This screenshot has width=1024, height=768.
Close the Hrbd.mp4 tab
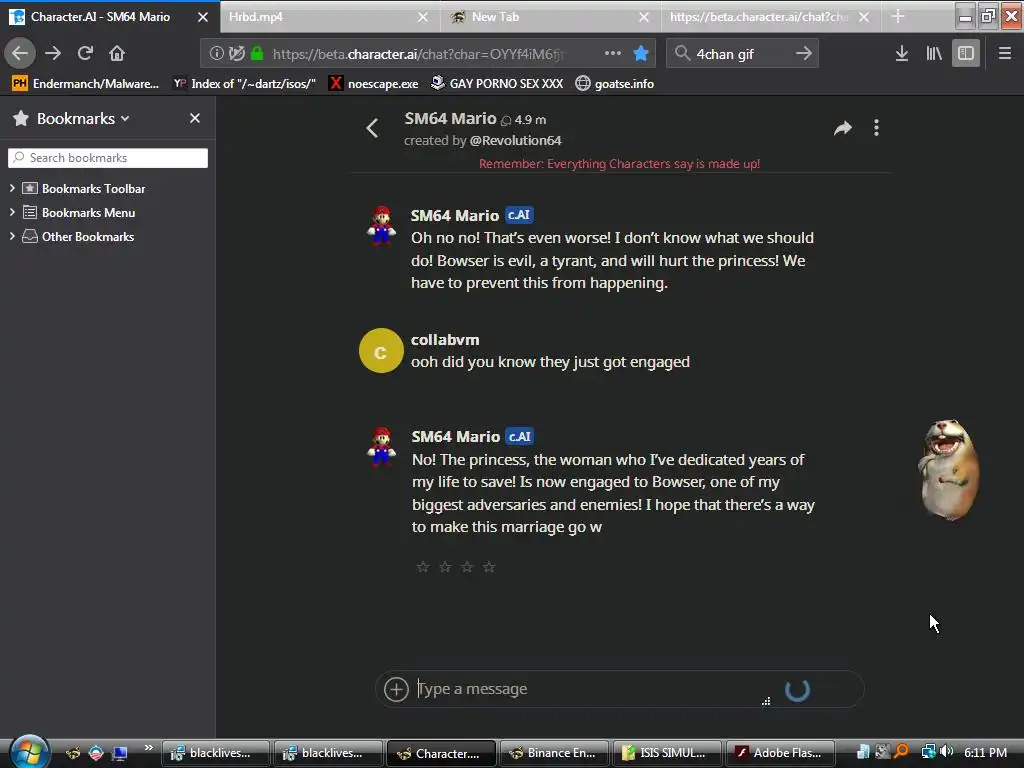click(423, 17)
